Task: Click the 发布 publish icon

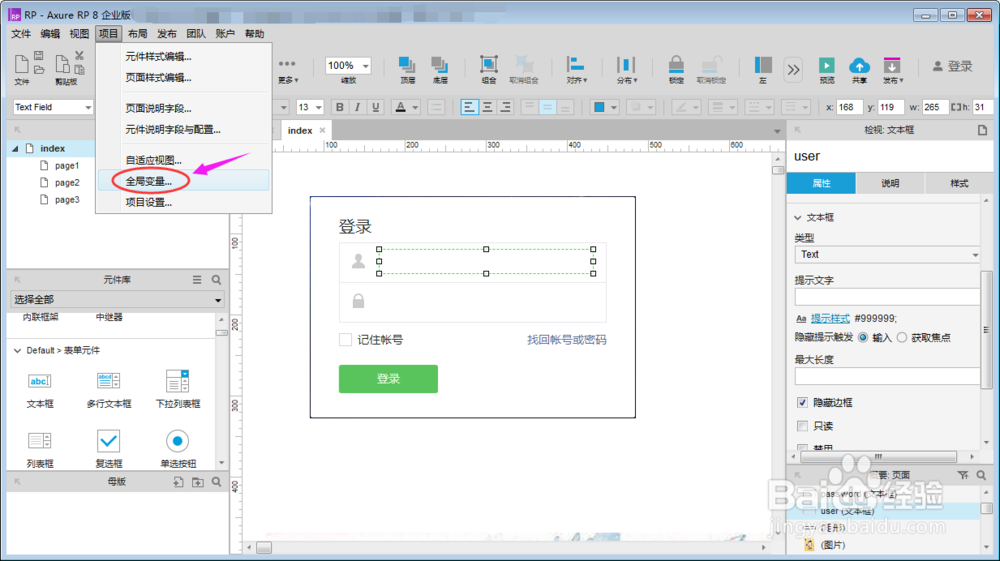Action: click(892, 65)
